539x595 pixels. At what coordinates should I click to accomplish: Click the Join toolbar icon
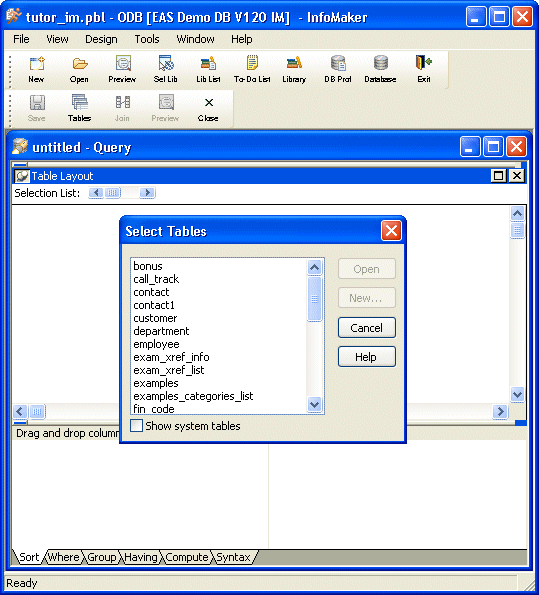tap(122, 102)
